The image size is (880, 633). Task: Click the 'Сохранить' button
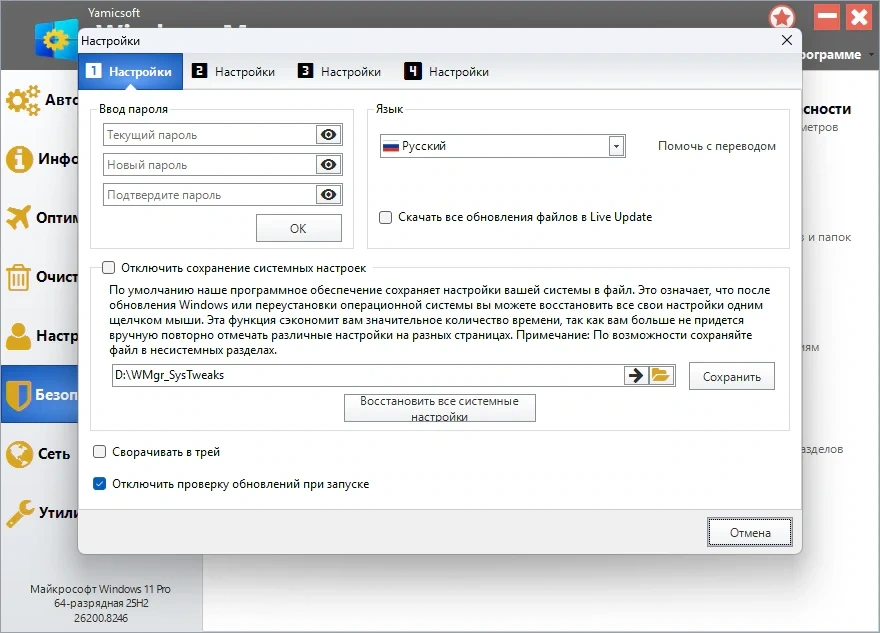point(732,377)
